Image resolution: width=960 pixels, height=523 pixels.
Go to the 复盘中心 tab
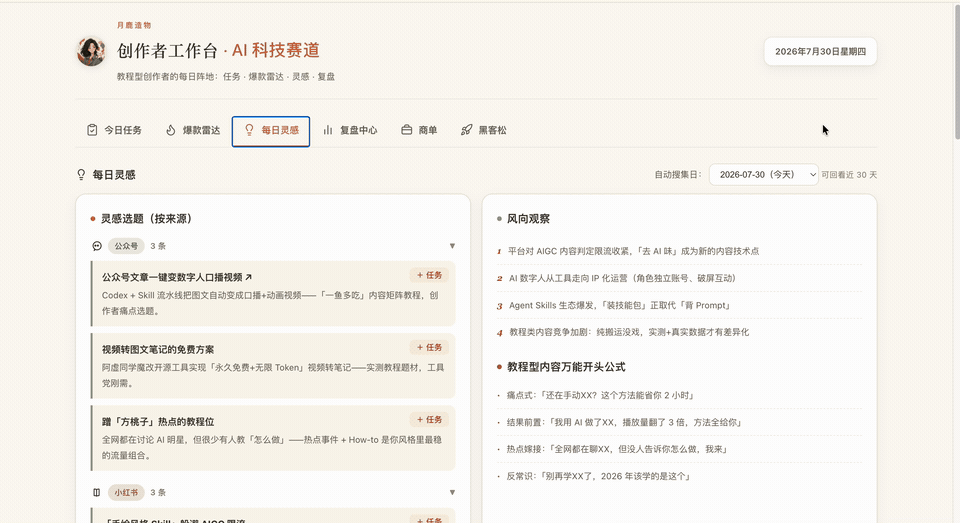[x=350, y=130]
